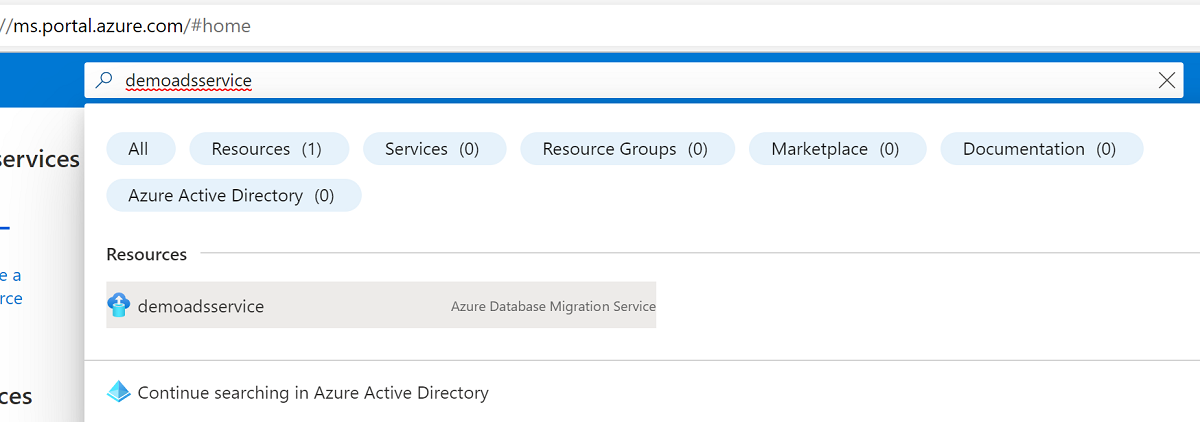Image resolution: width=1200 pixels, height=422 pixels.
Task: Filter results by Resources (1)
Action: click(268, 149)
